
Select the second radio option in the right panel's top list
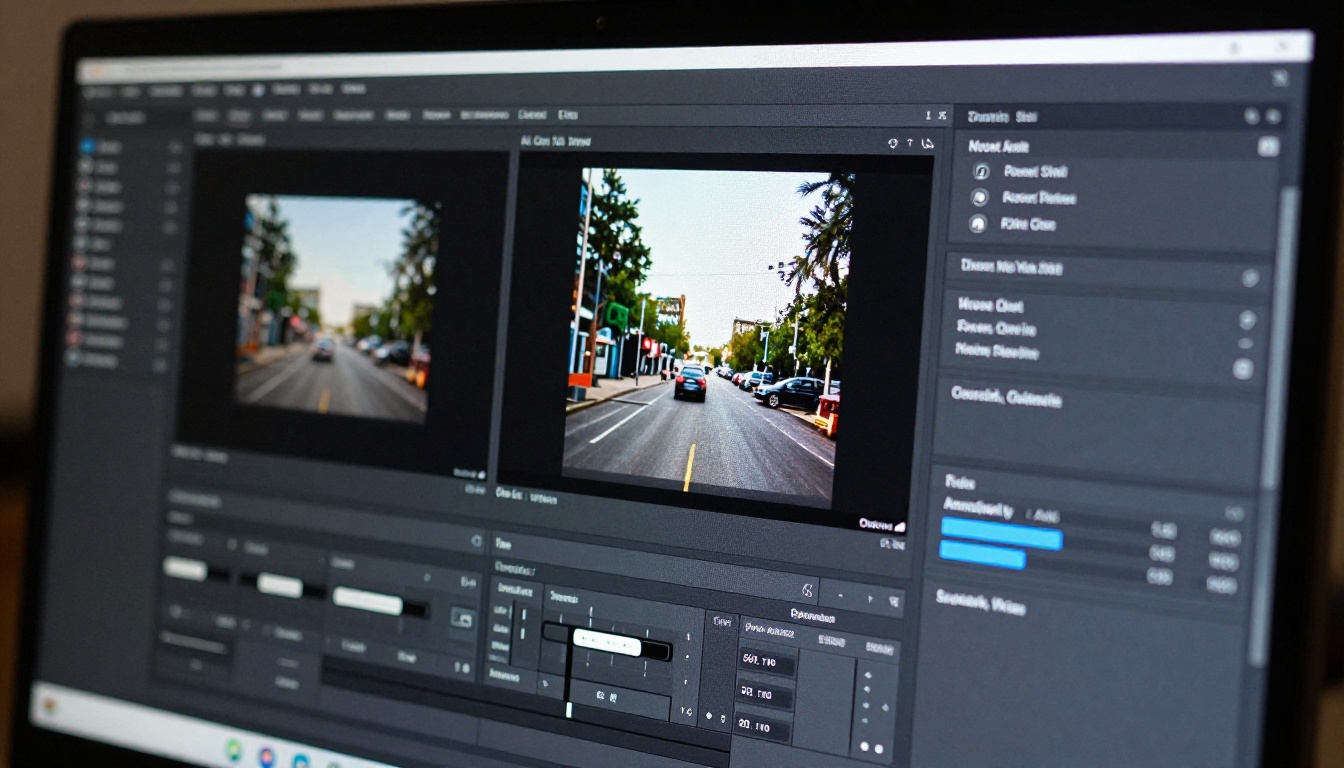tap(980, 197)
